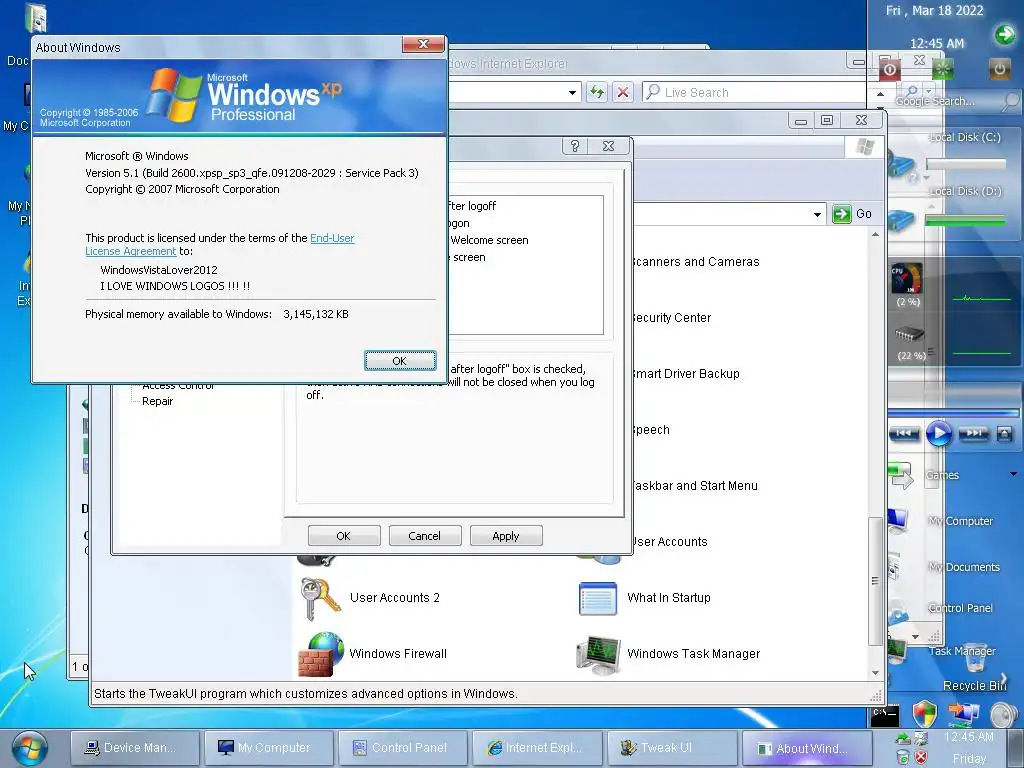The height and width of the screenshot is (768, 1024).
Task: Click the Go button in Control Panel
Action: pos(853,214)
